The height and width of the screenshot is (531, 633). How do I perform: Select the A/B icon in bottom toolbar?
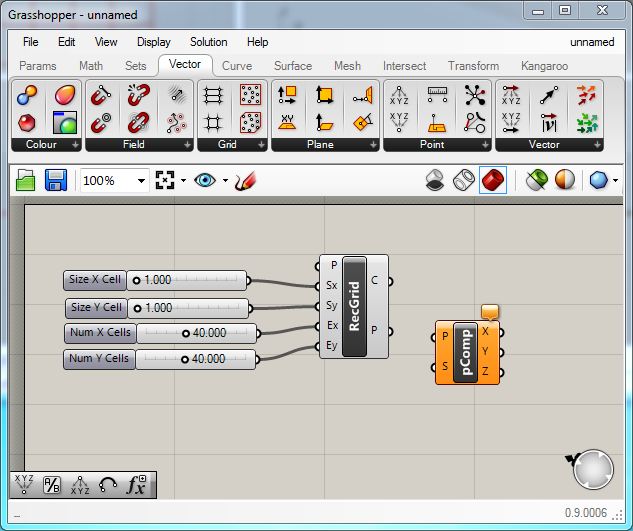point(52,485)
